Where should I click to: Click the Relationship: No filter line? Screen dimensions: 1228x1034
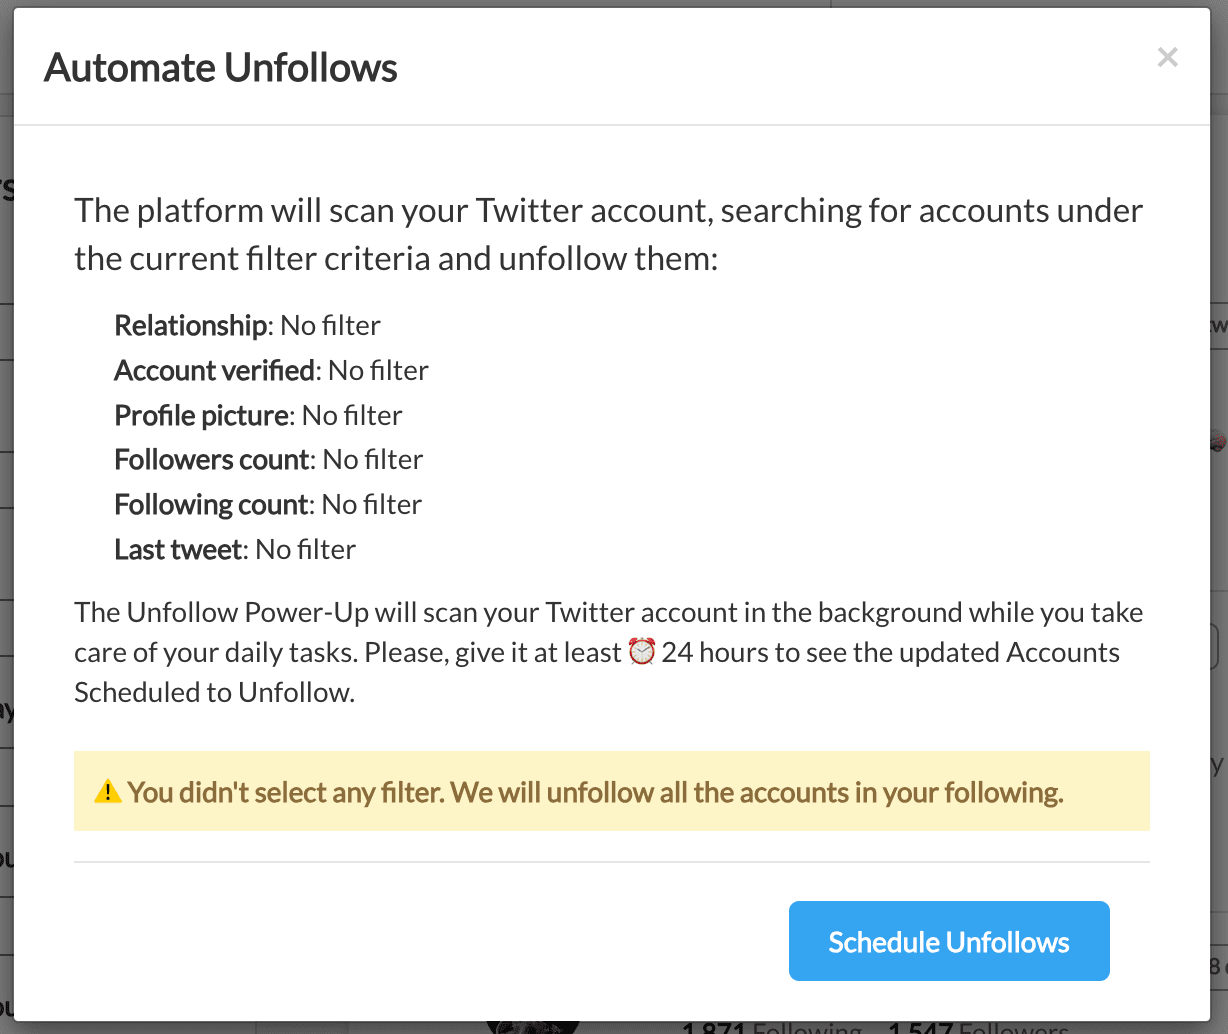pos(247,325)
